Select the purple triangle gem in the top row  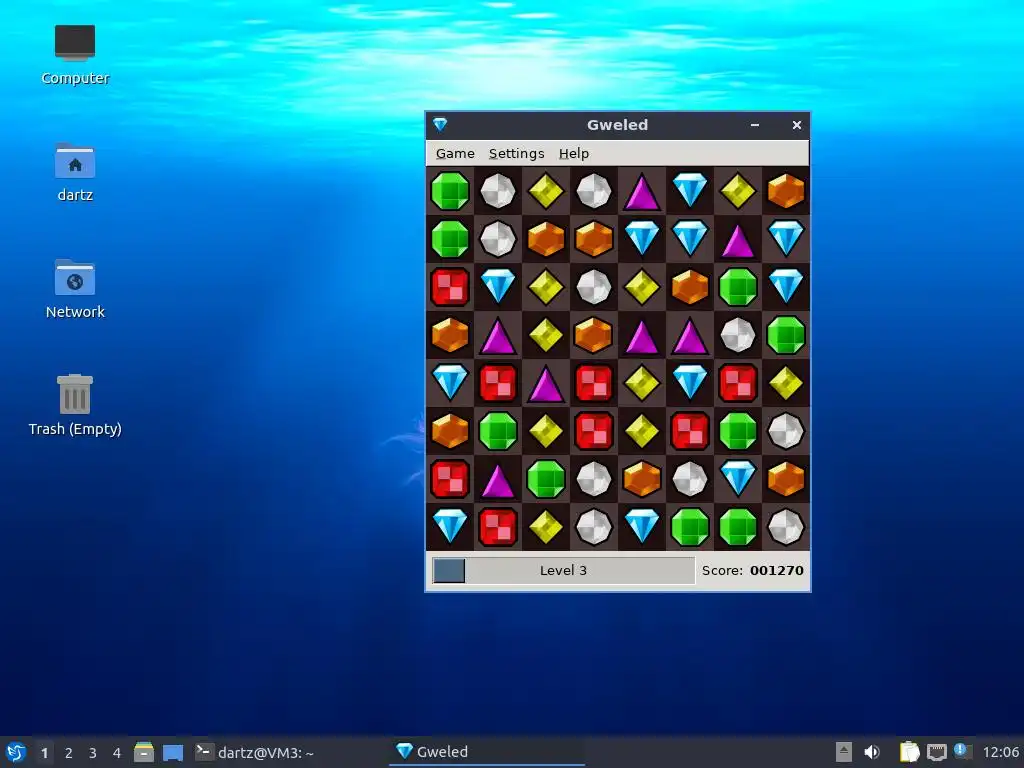pyautogui.click(x=641, y=191)
